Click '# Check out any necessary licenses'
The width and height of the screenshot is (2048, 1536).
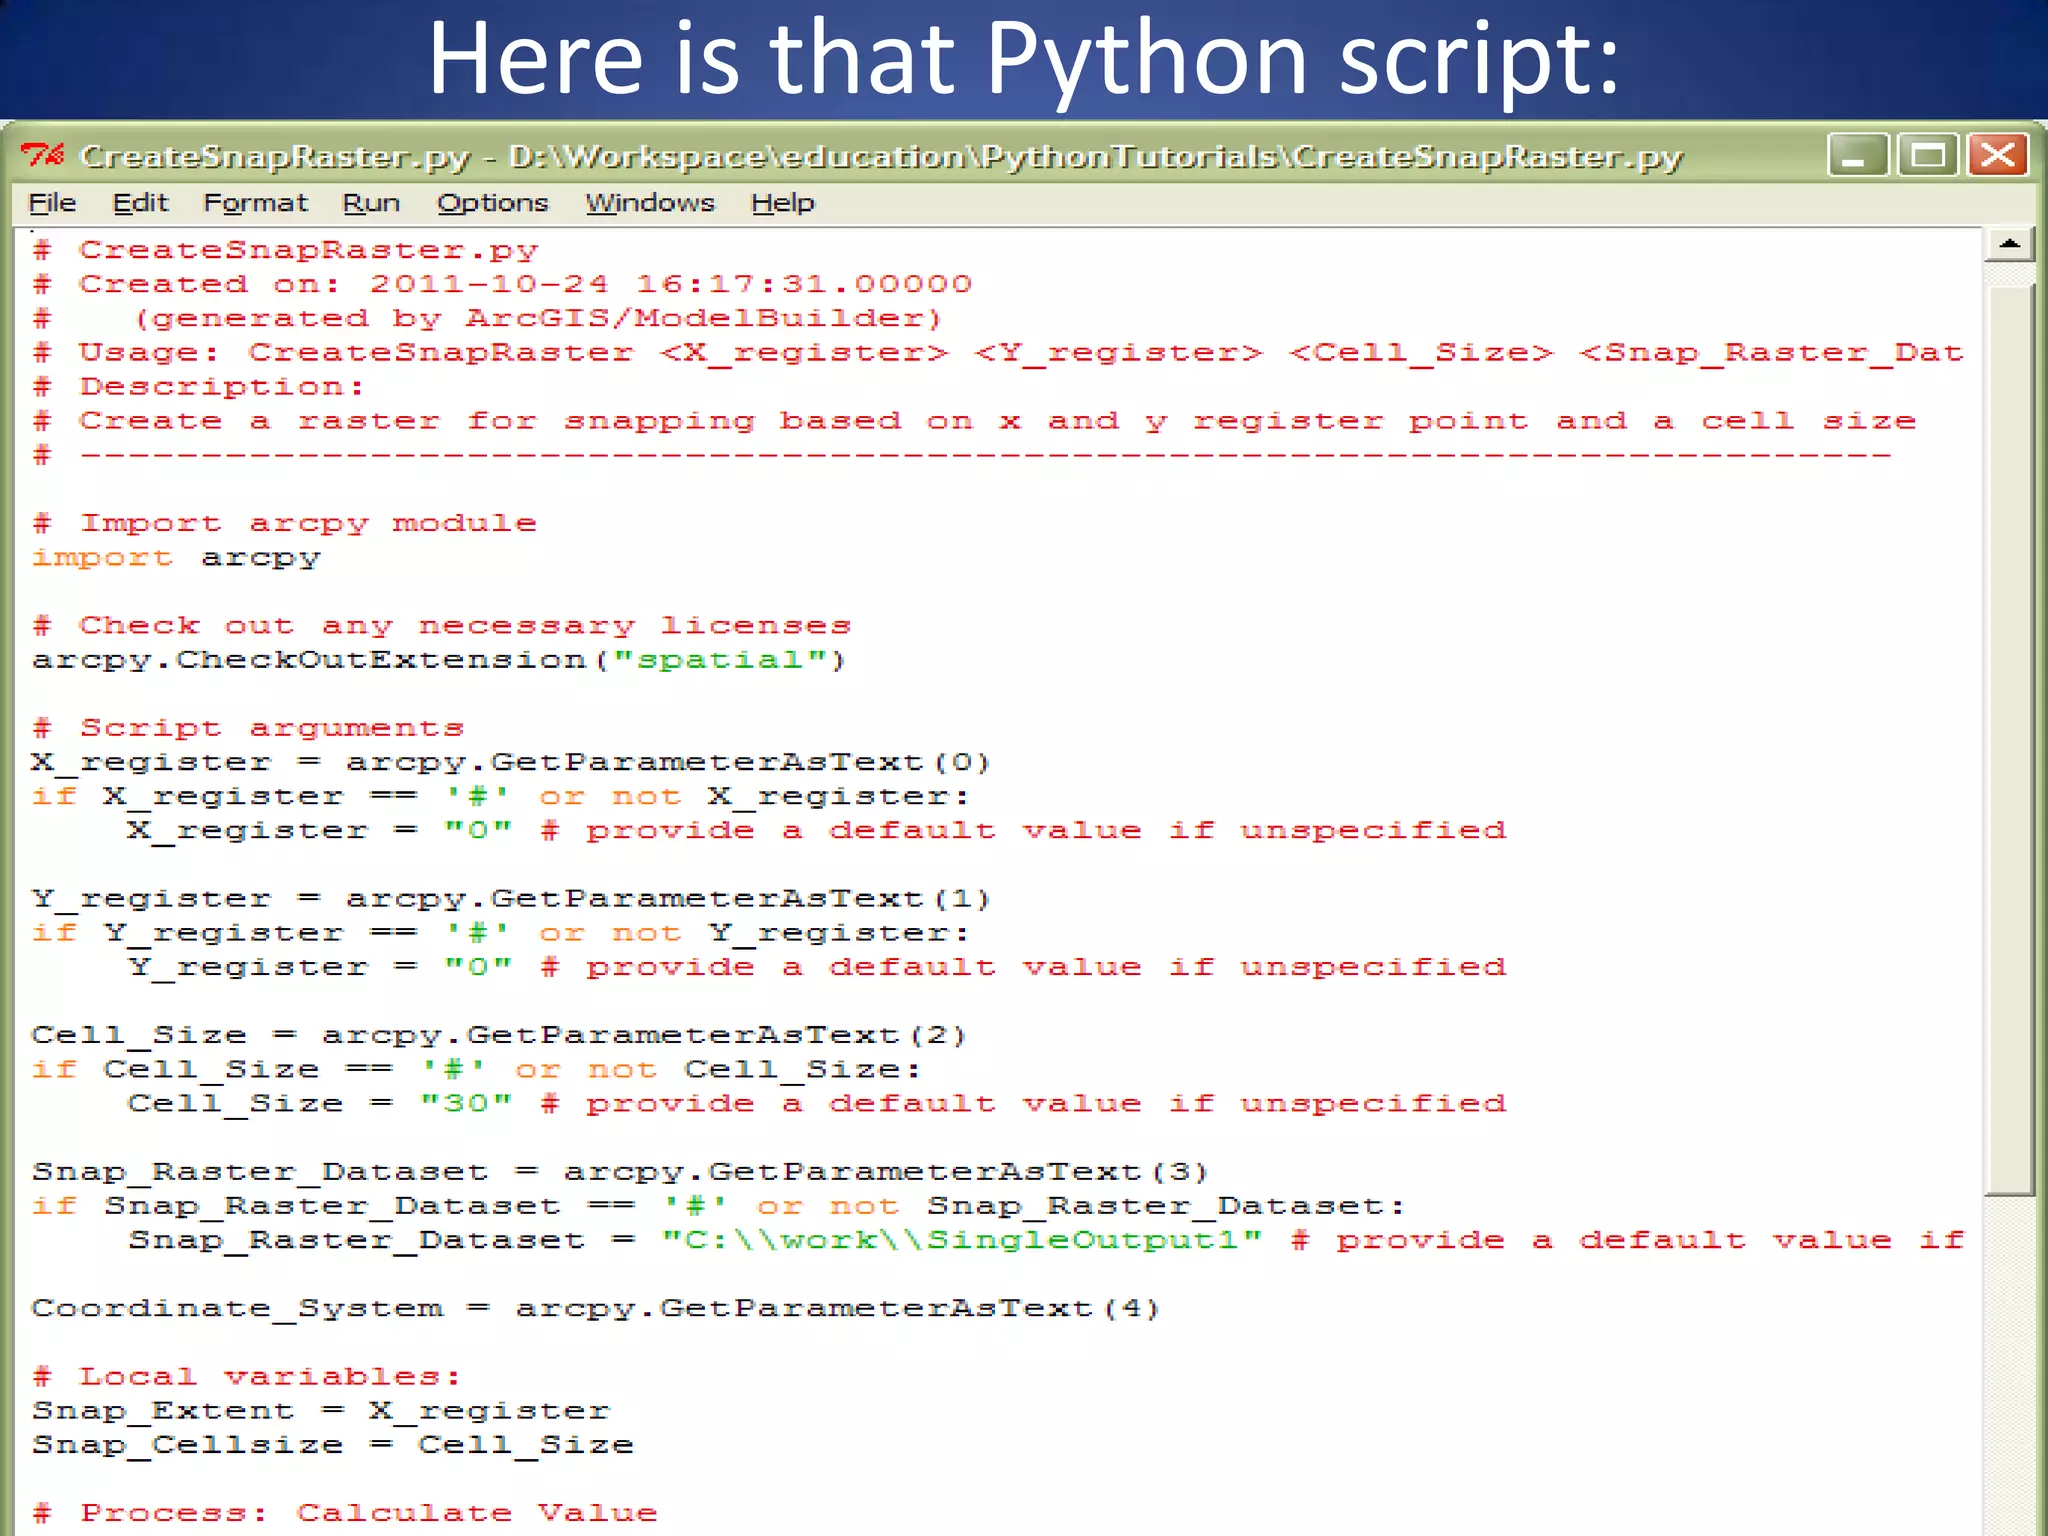pyautogui.click(x=441, y=626)
